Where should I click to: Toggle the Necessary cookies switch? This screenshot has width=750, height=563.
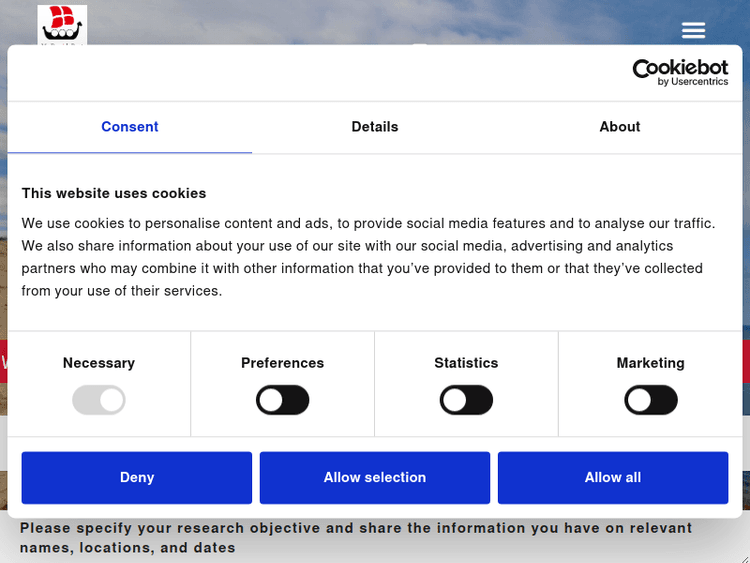[x=99, y=401]
